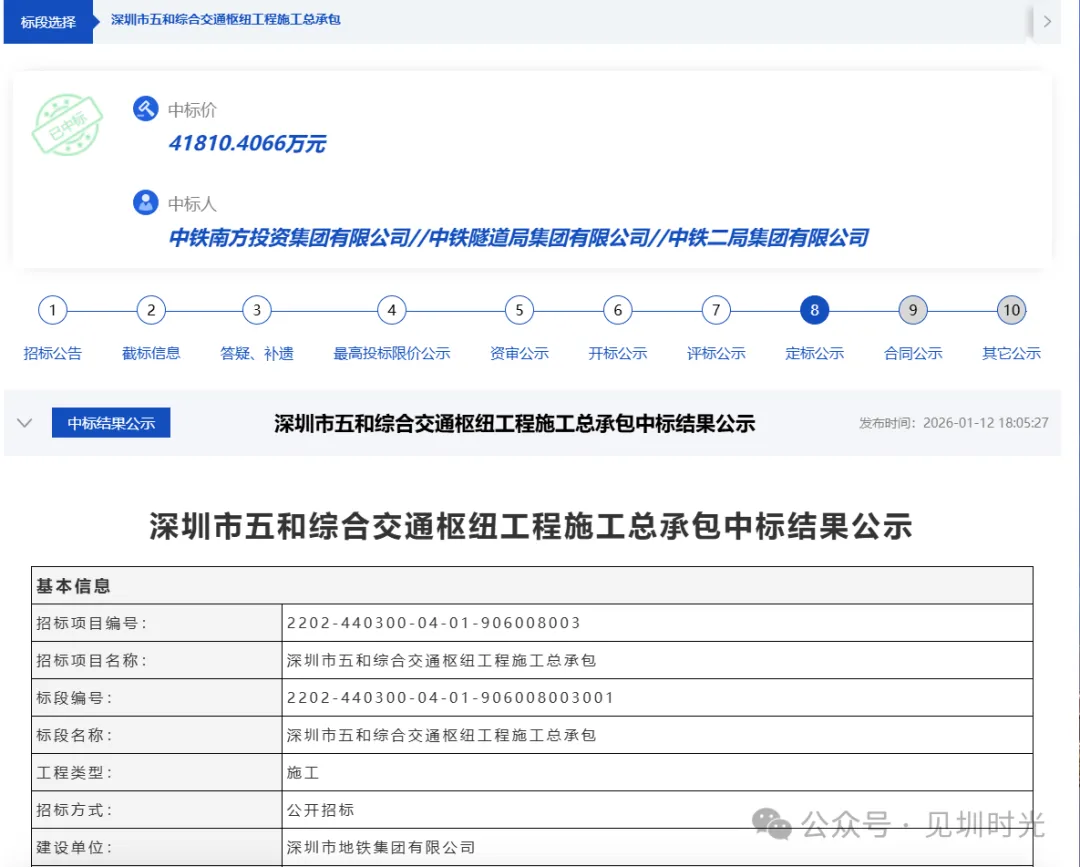Open the 定标公示 stage

(x=815, y=353)
